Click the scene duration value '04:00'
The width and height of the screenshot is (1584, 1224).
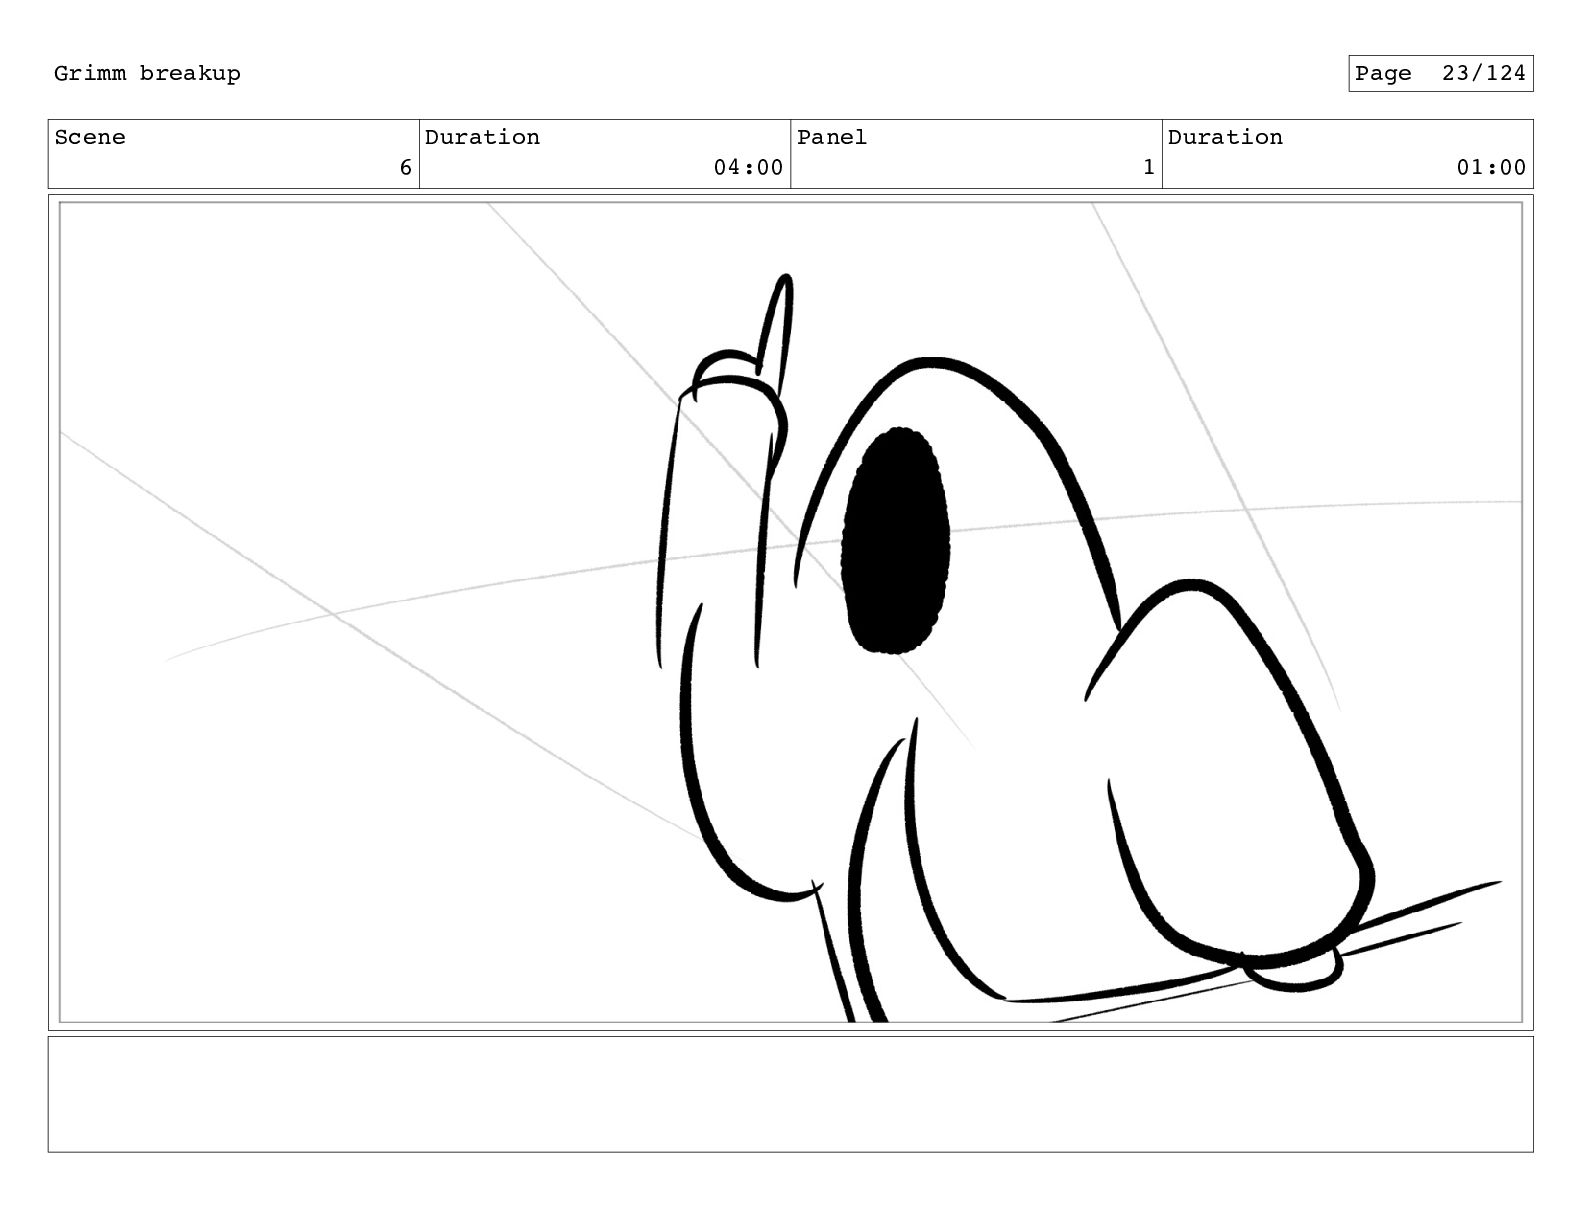click(x=748, y=168)
